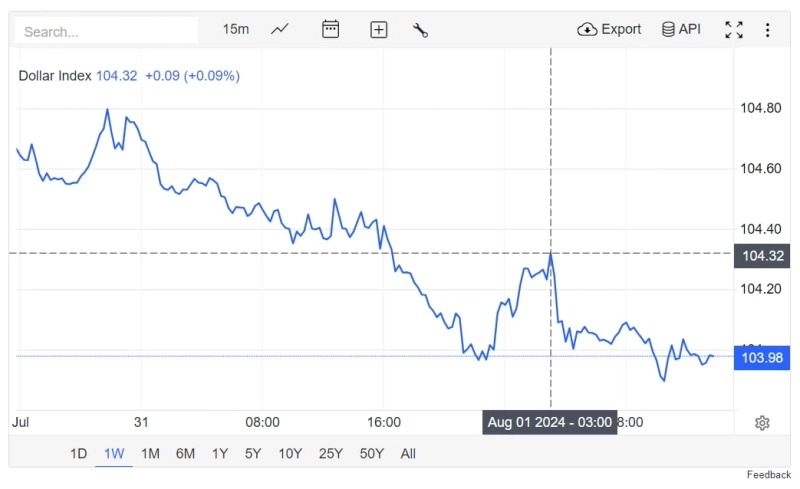800x489 pixels.
Task: Show All historical data range
Action: click(408, 453)
